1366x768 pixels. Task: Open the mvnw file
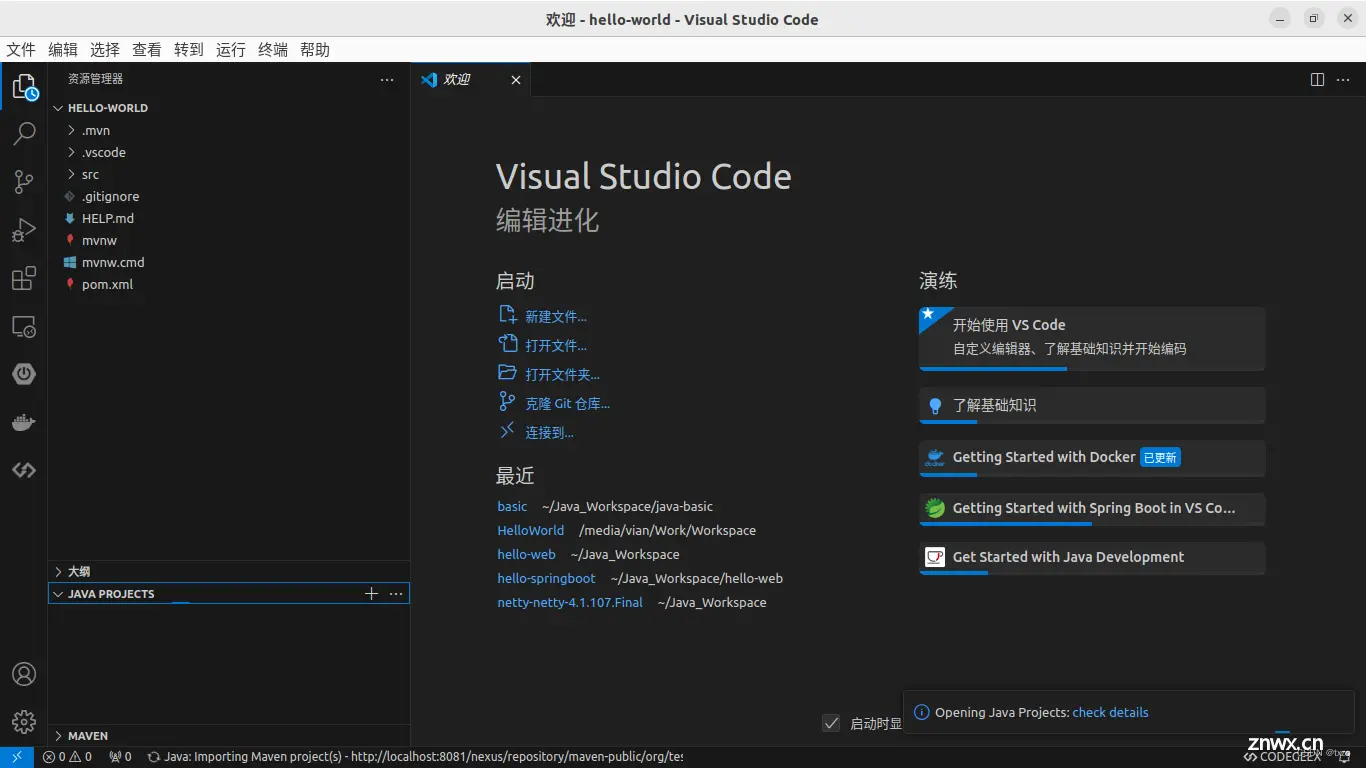pyautogui.click(x=229, y=241)
